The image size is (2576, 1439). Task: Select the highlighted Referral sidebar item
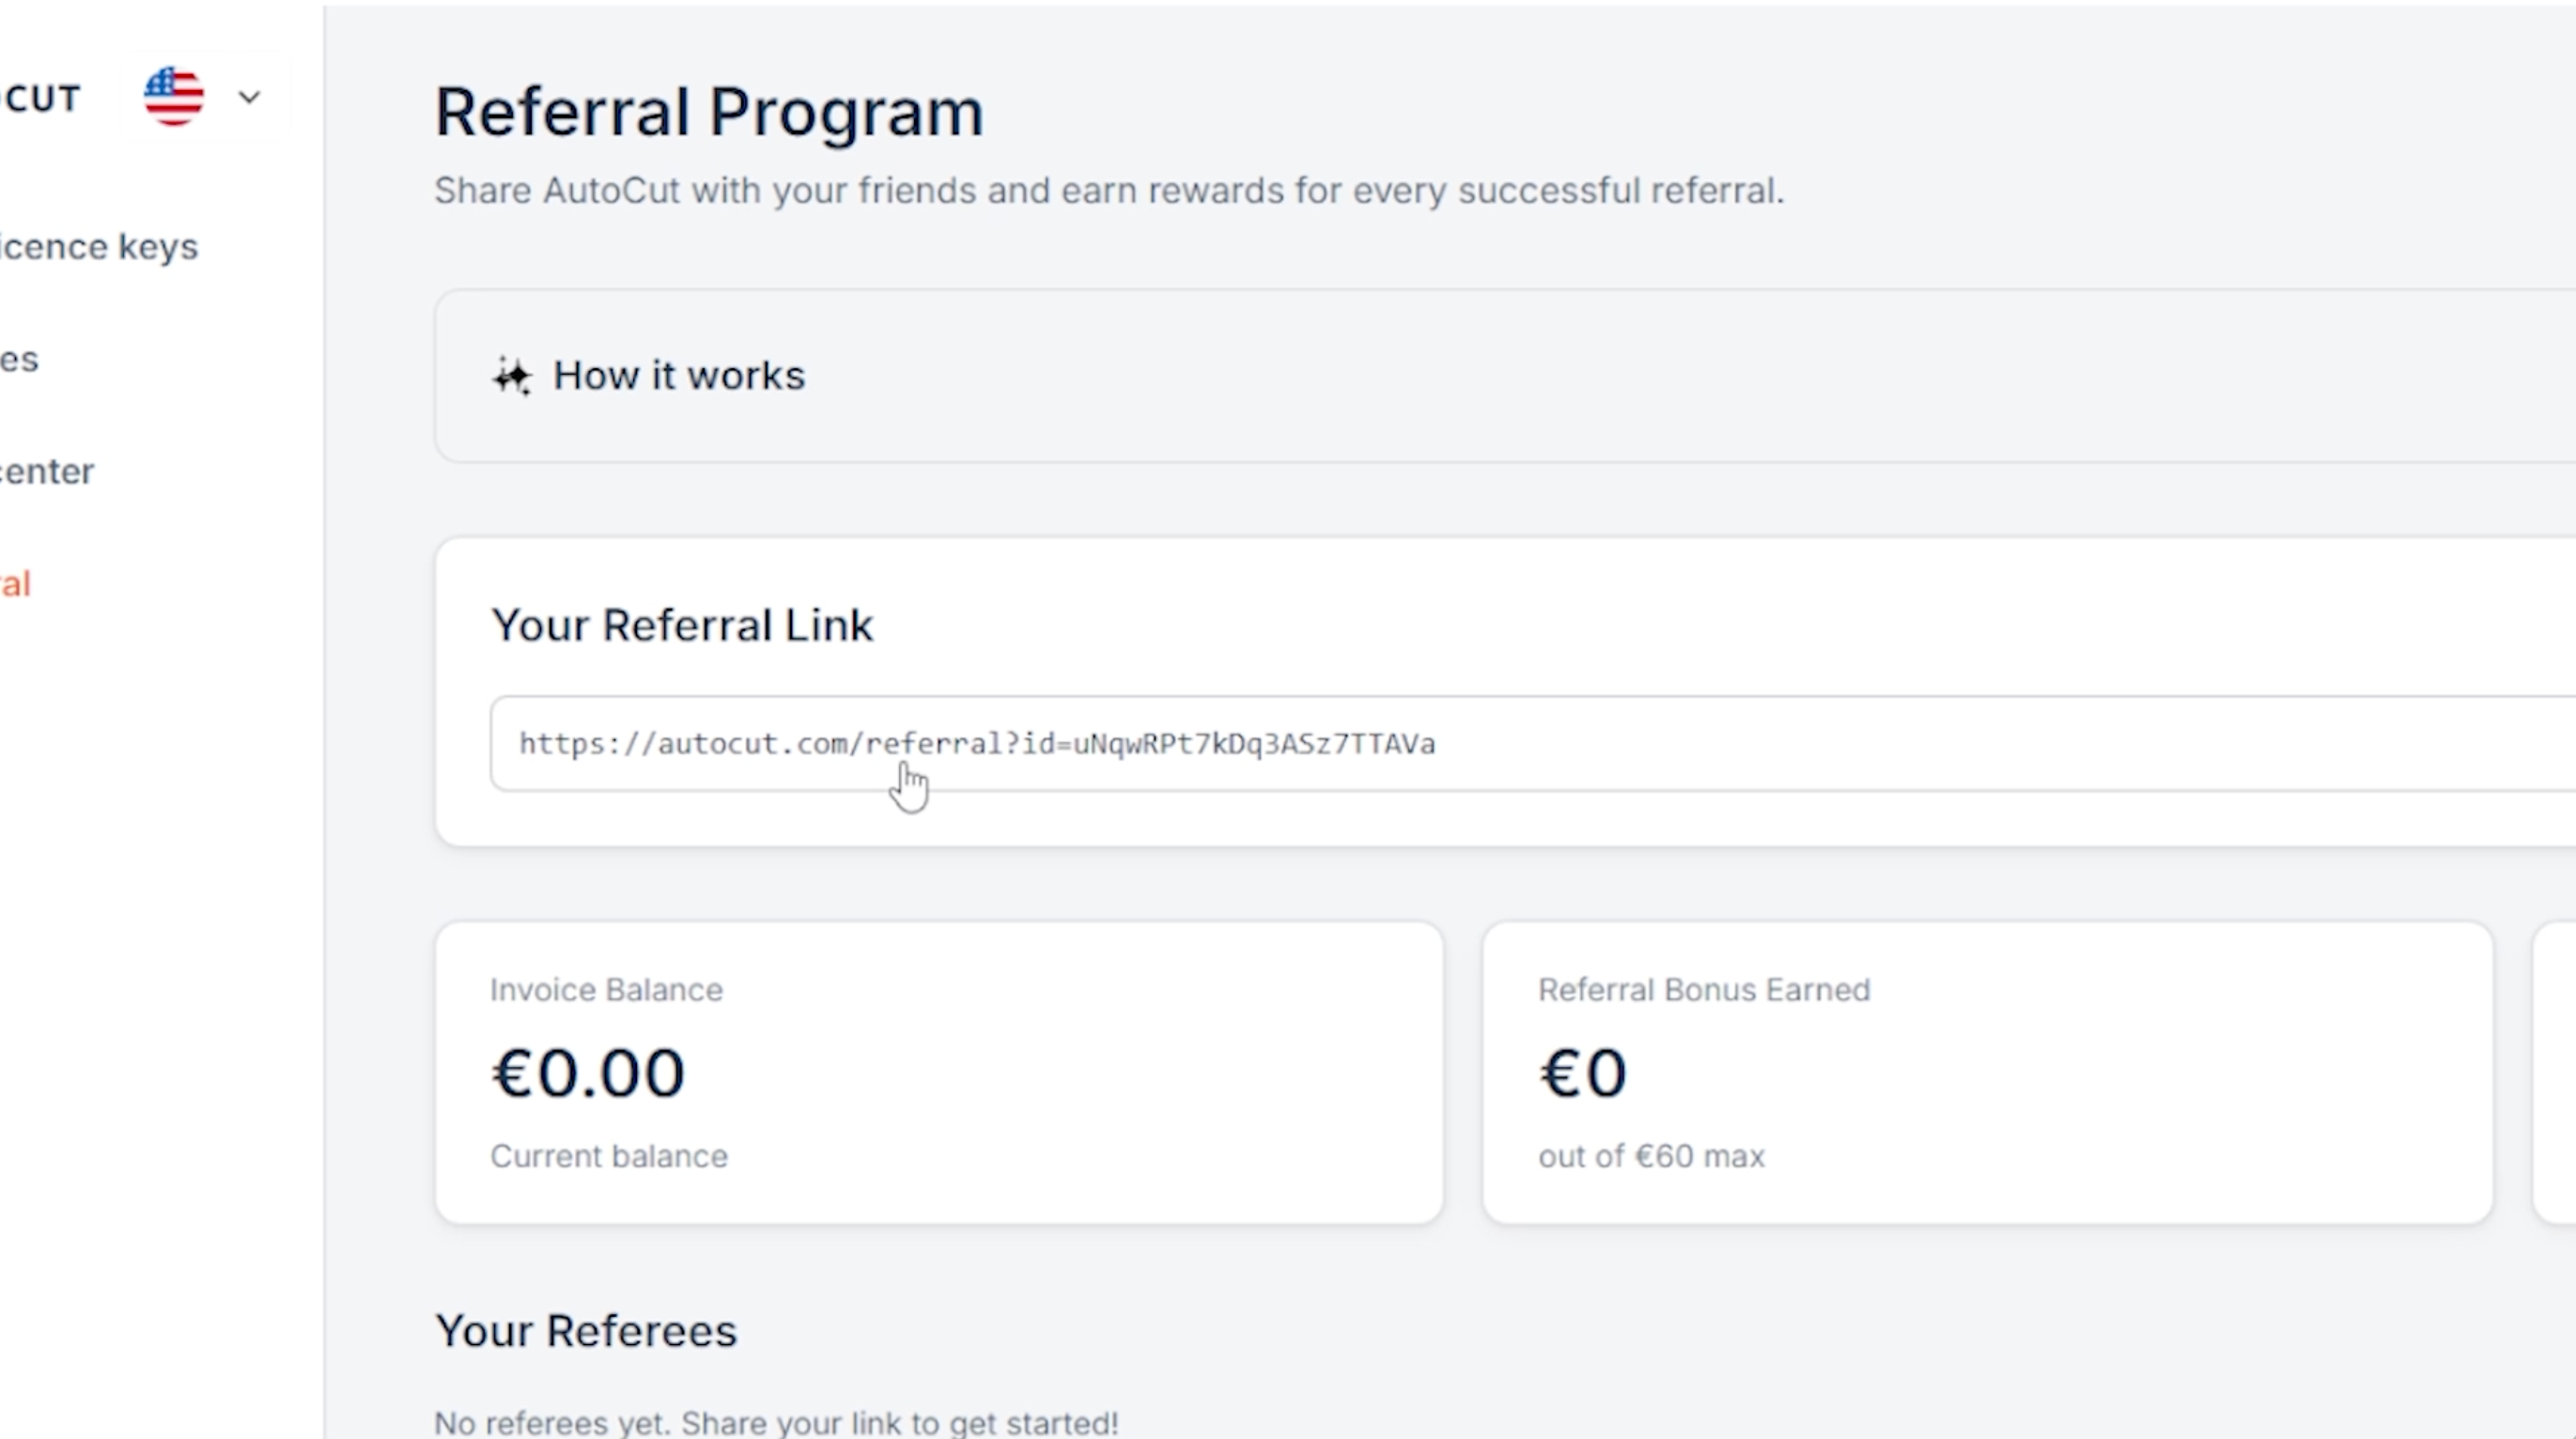pyautogui.click(x=15, y=584)
